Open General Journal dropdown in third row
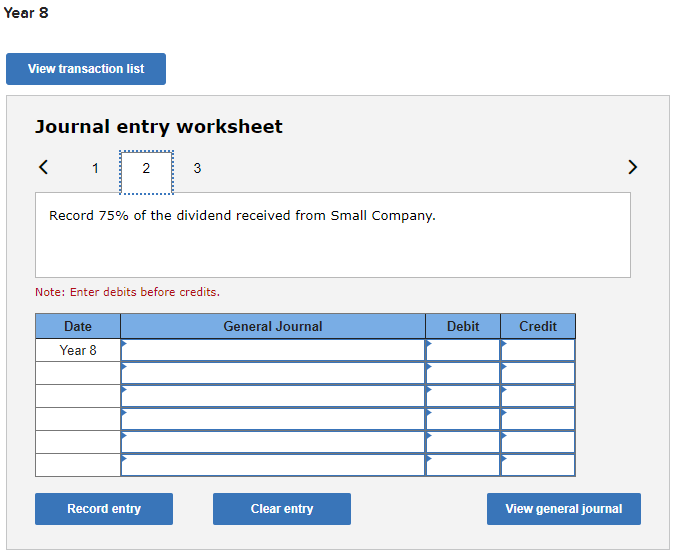This screenshot has width=679, height=559. click(x=273, y=396)
